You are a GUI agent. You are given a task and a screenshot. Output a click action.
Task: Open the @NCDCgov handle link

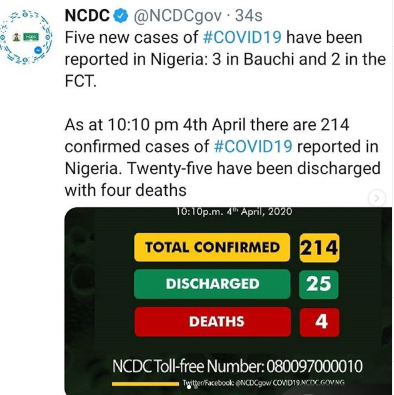point(177,16)
